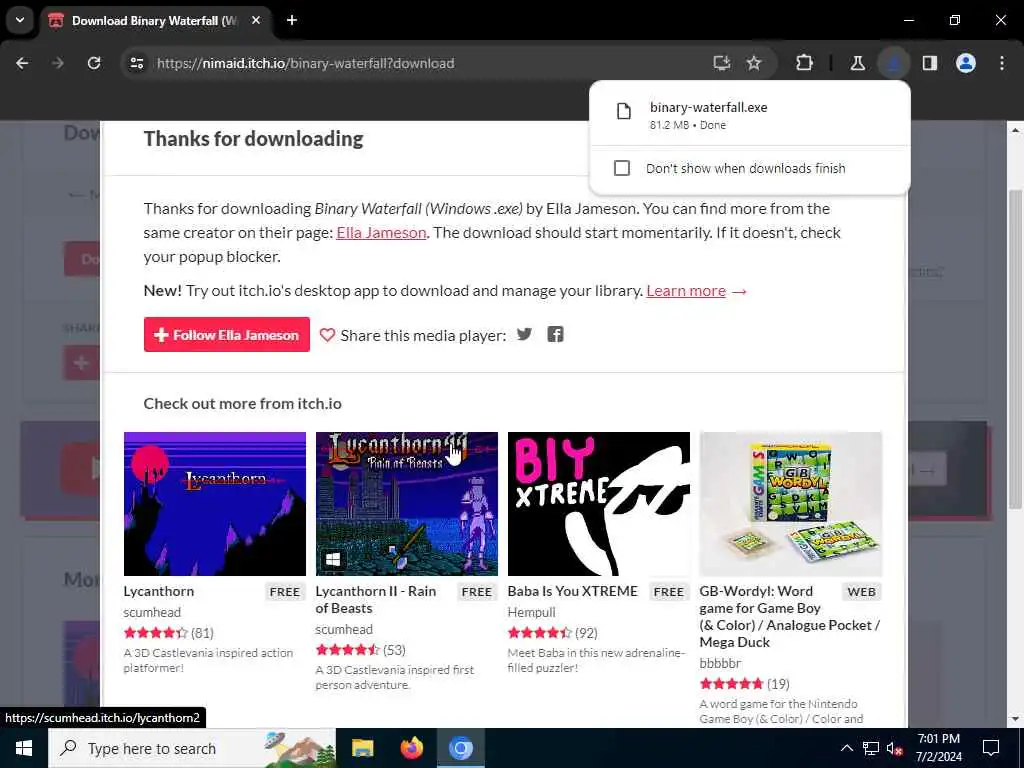The height and width of the screenshot is (768, 1024).
Task: Click the muted volume tray icon
Action: pos(895,748)
